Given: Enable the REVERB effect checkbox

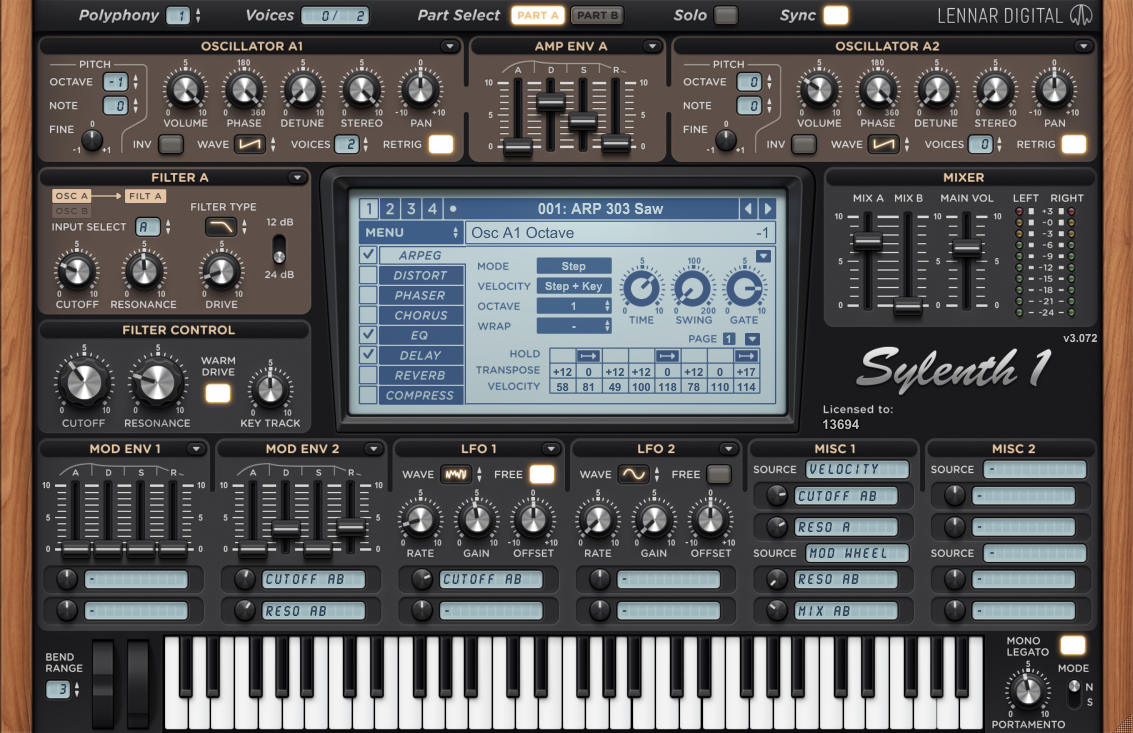Looking at the screenshot, I should click(369, 374).
